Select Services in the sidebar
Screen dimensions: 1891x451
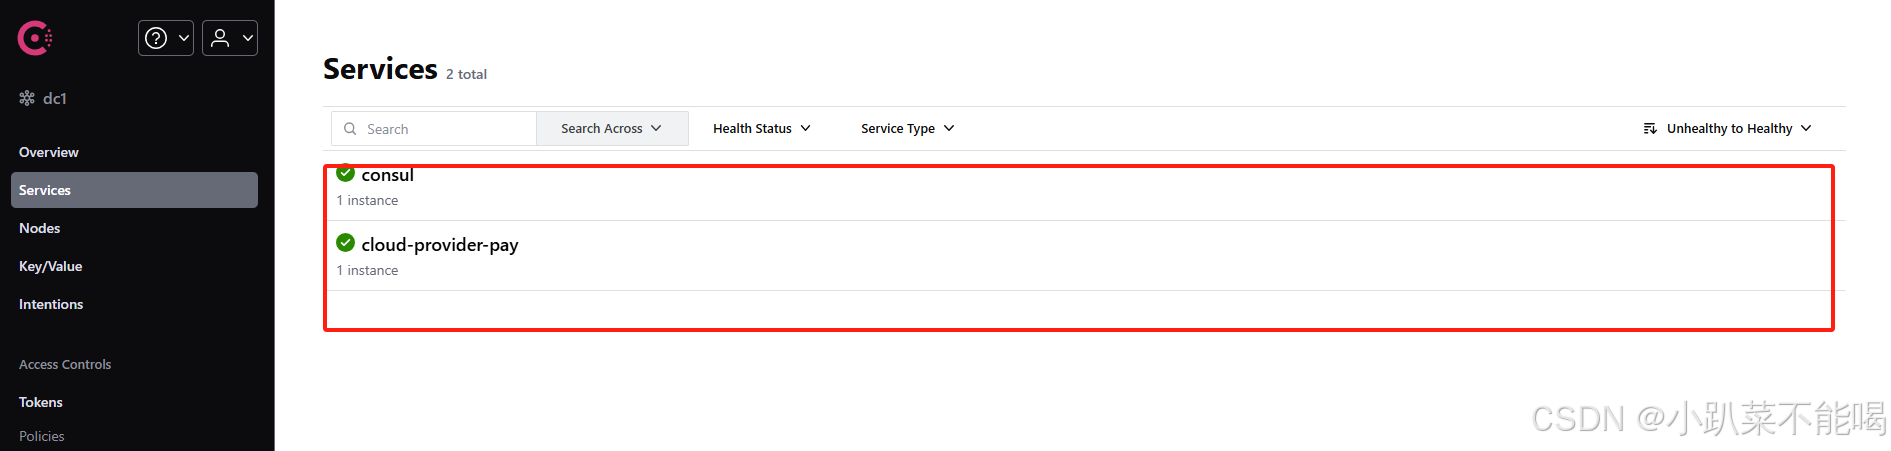pyautogui.click(x=134, y=190)
